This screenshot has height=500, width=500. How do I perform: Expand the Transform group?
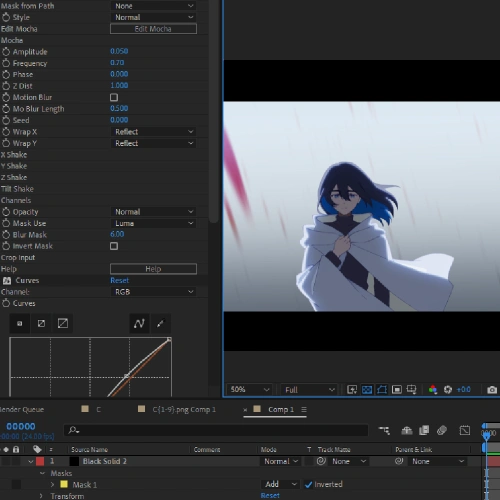coord(41,496)
